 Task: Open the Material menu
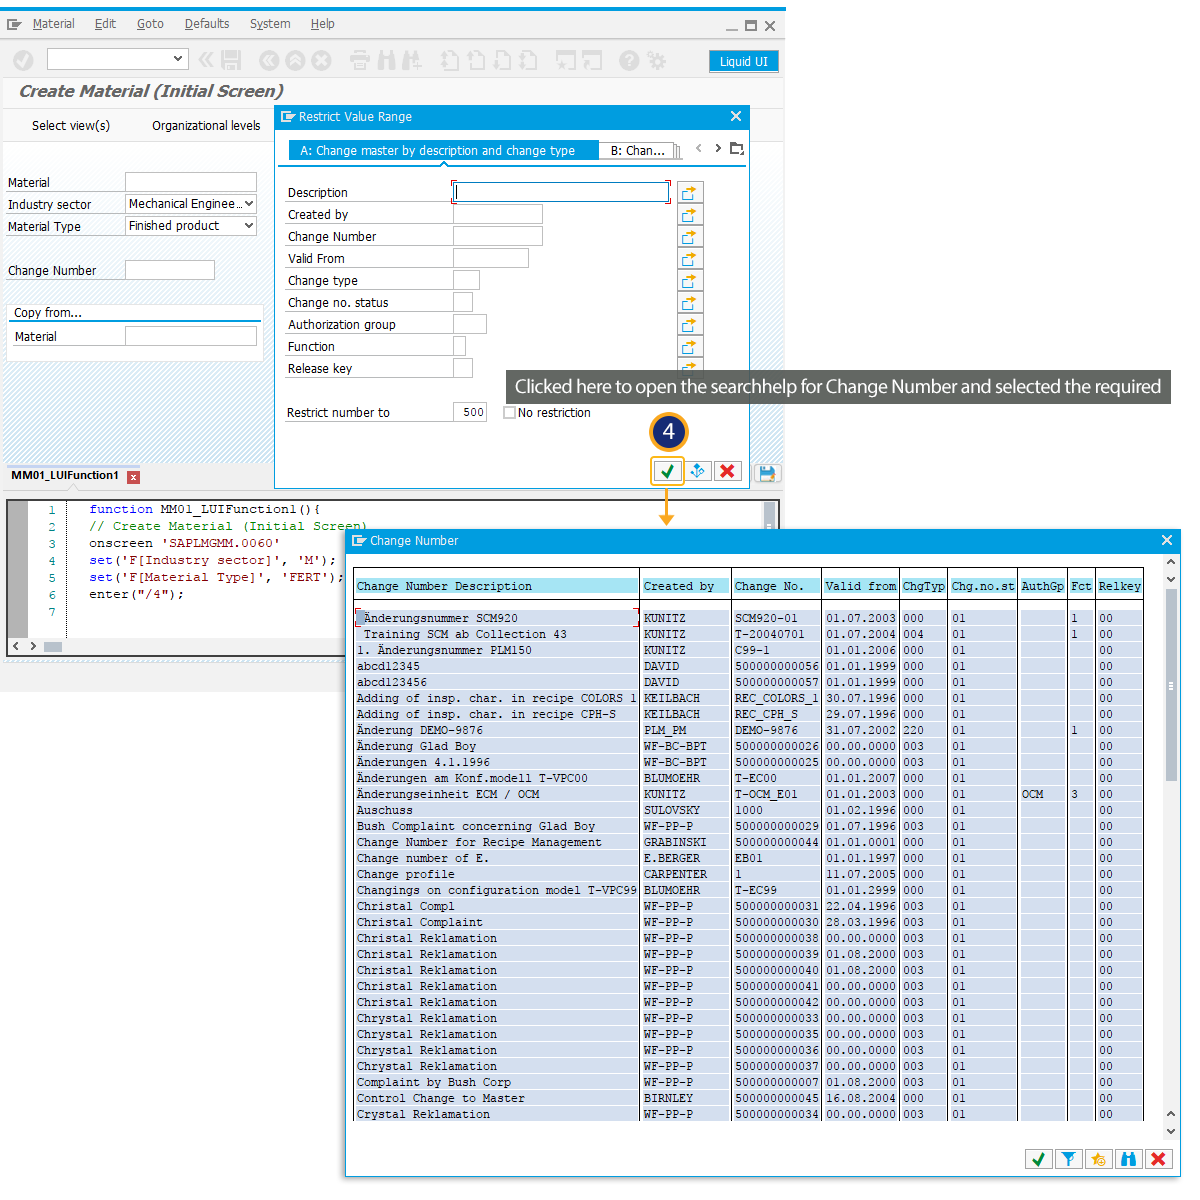point(53,24)
